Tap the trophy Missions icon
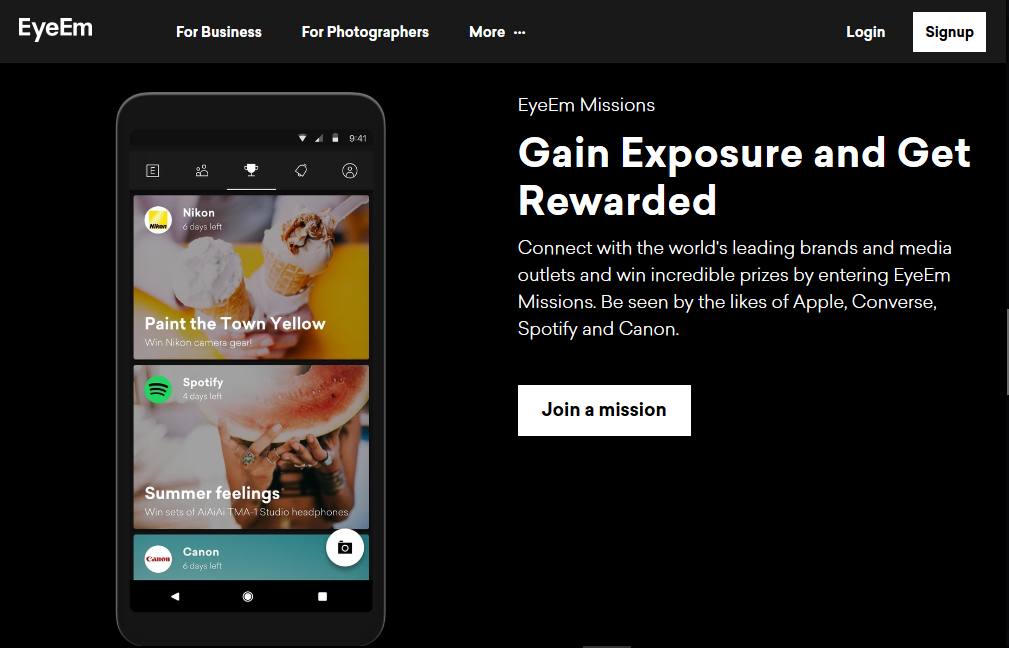 (x=251, y=170)
